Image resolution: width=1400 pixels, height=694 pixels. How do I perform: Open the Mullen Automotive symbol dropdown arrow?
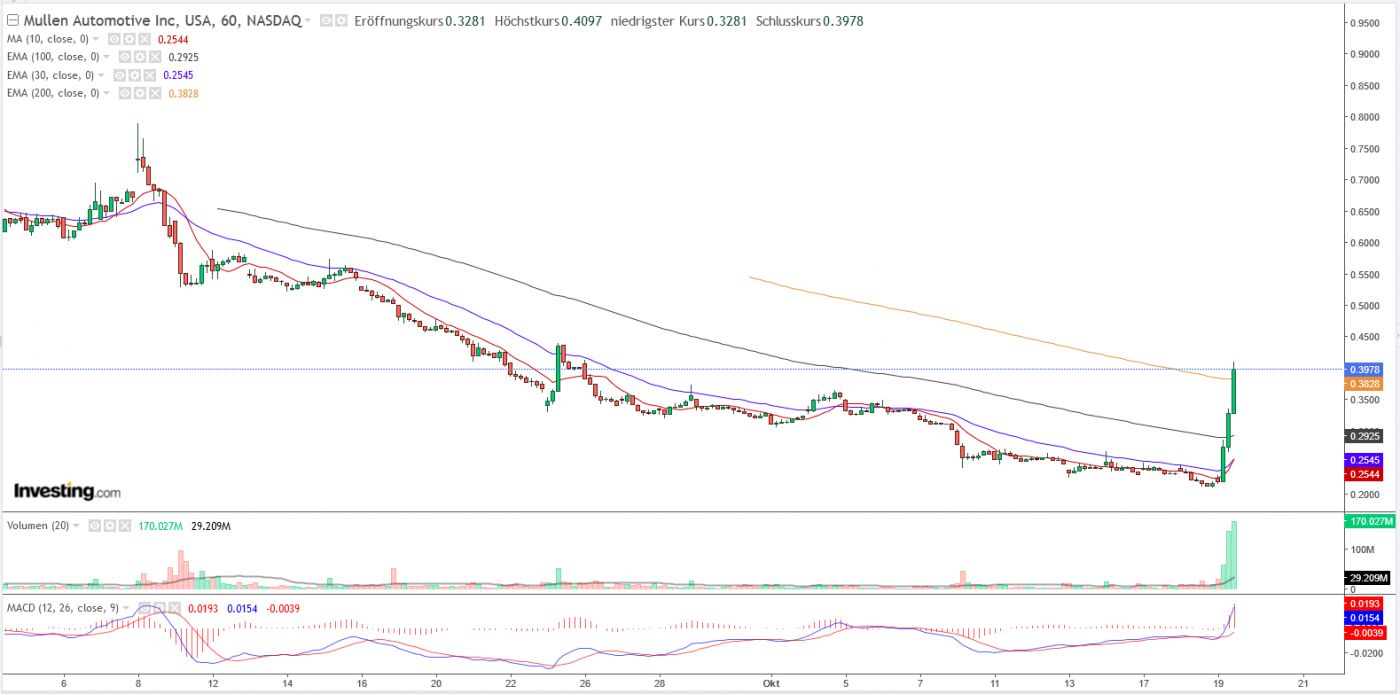point(308,21)
